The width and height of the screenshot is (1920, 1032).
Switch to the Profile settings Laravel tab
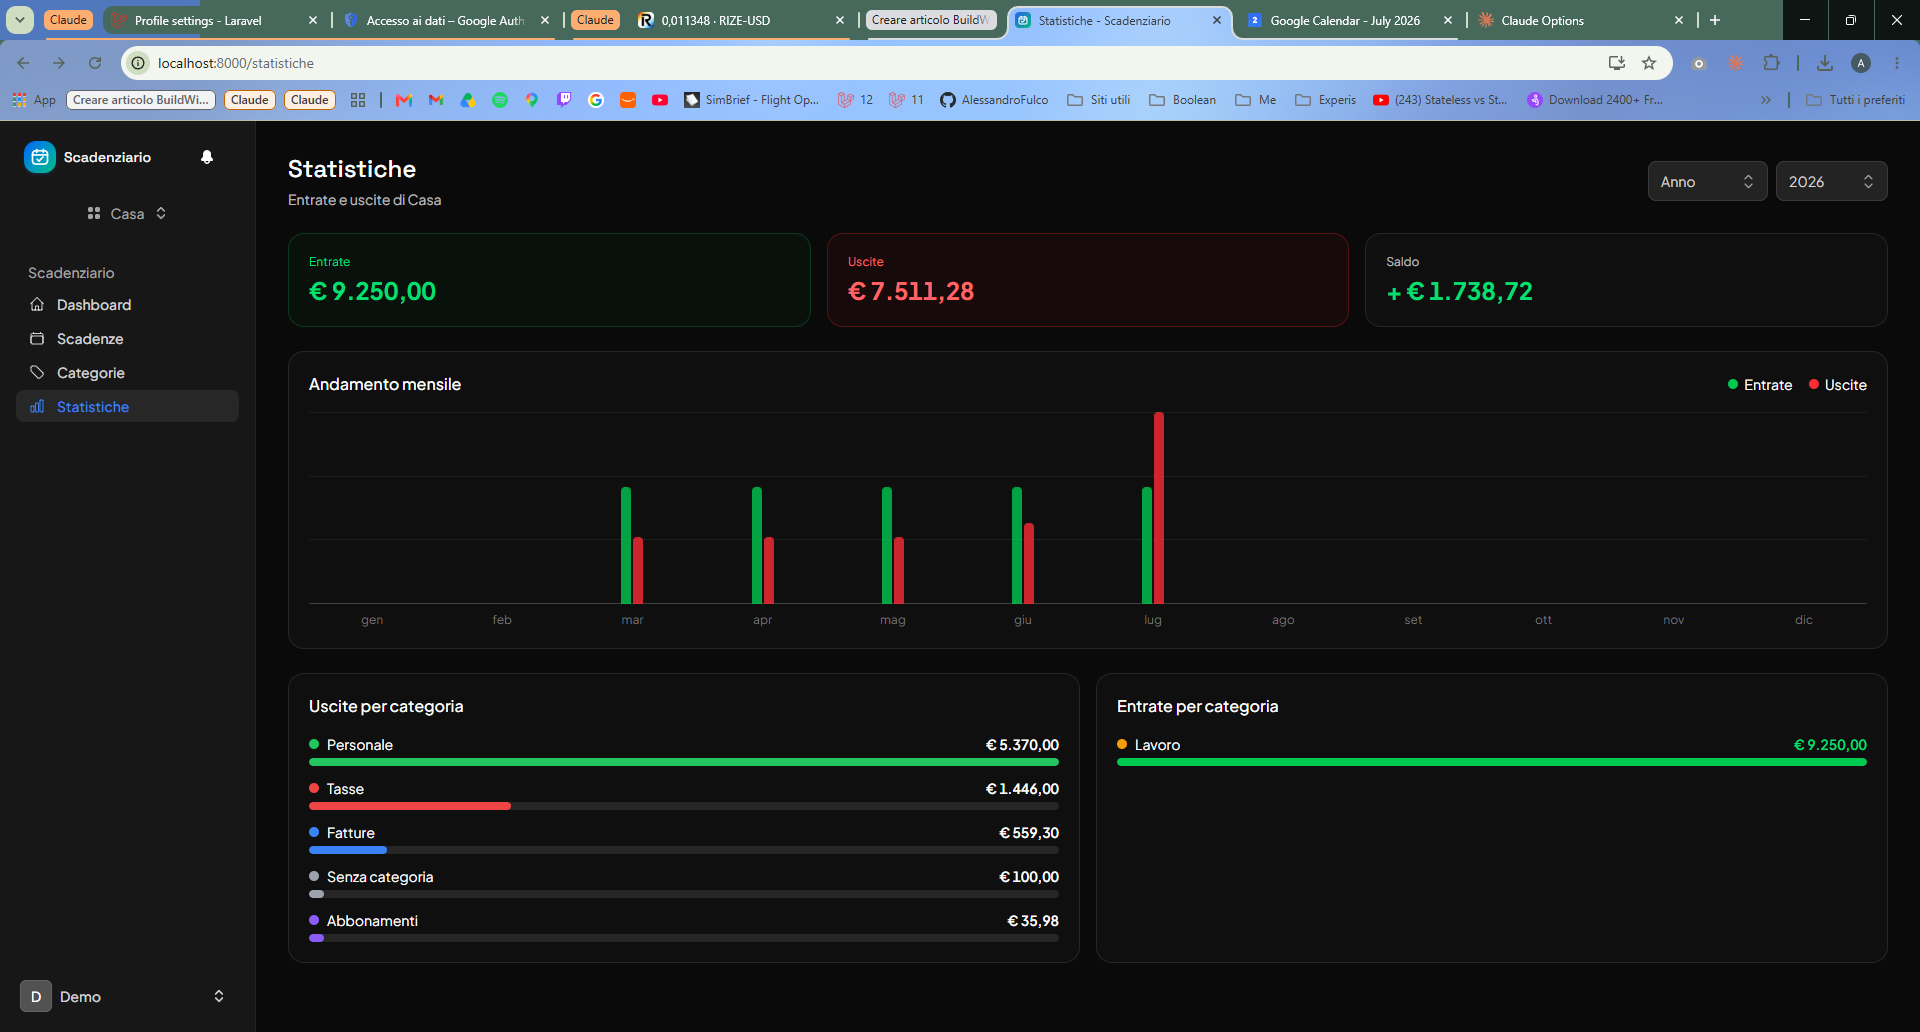pyautogui.click(x=214, y=20)
